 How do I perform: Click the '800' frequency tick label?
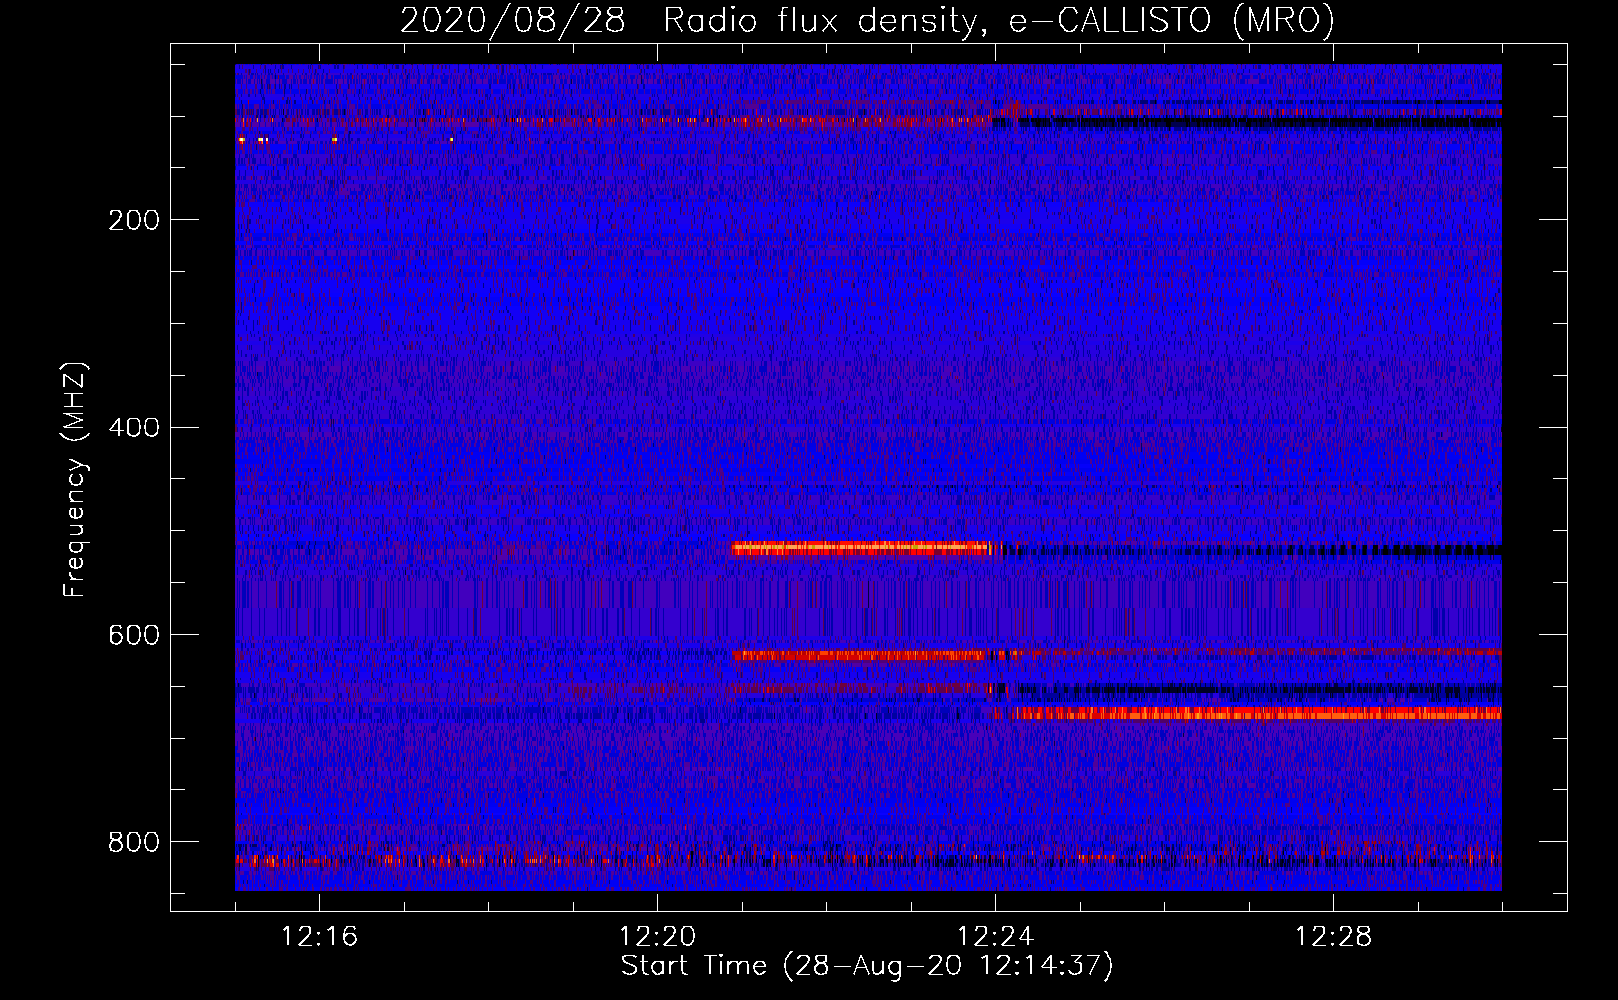tap(133, 842)
